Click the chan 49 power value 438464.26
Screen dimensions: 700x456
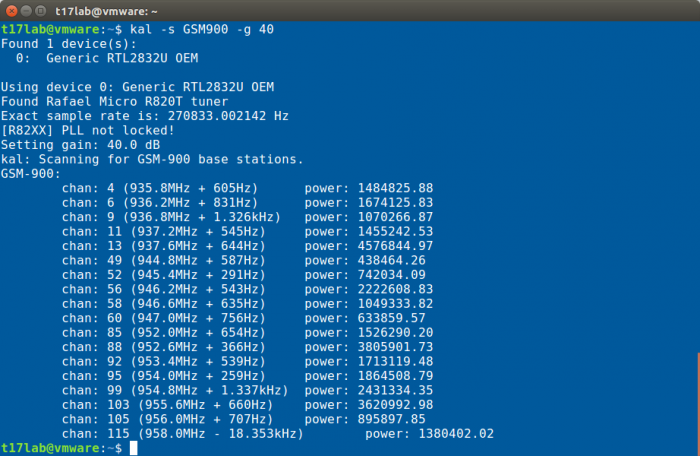tap(392, 260)
